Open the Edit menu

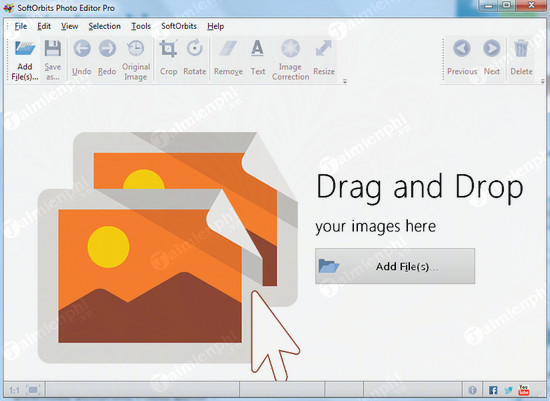(x=44, y=26)
